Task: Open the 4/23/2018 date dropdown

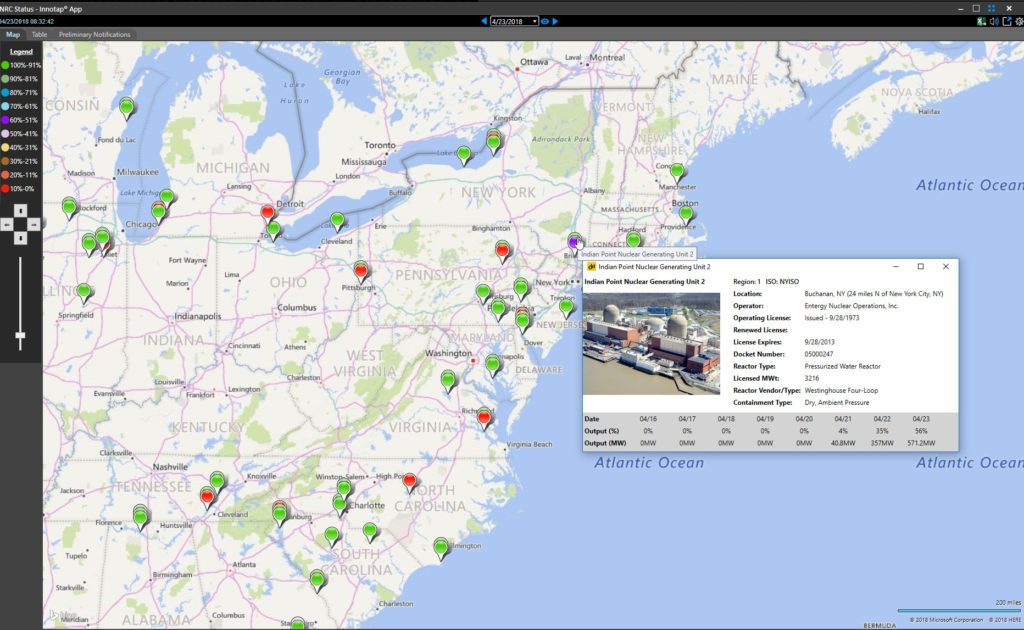Action: point(514,21)
